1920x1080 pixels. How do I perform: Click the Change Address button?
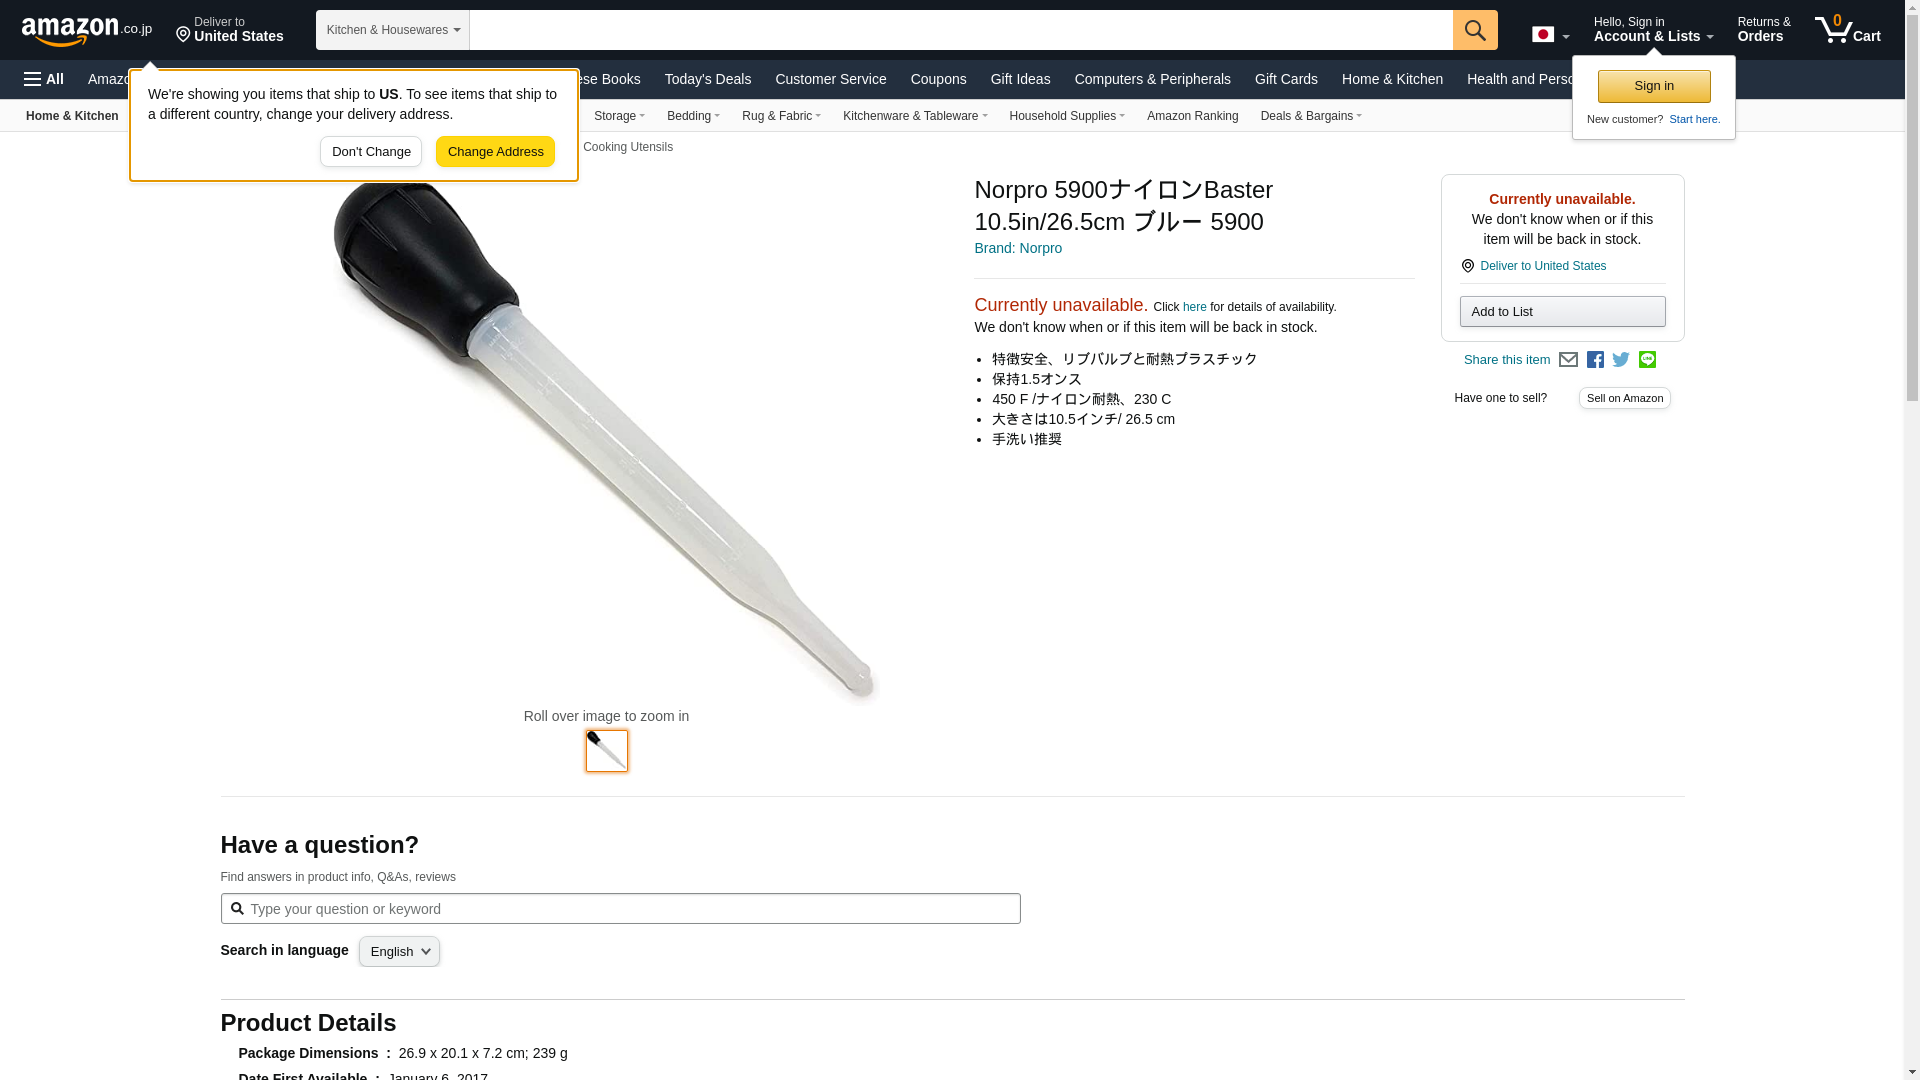495,152
